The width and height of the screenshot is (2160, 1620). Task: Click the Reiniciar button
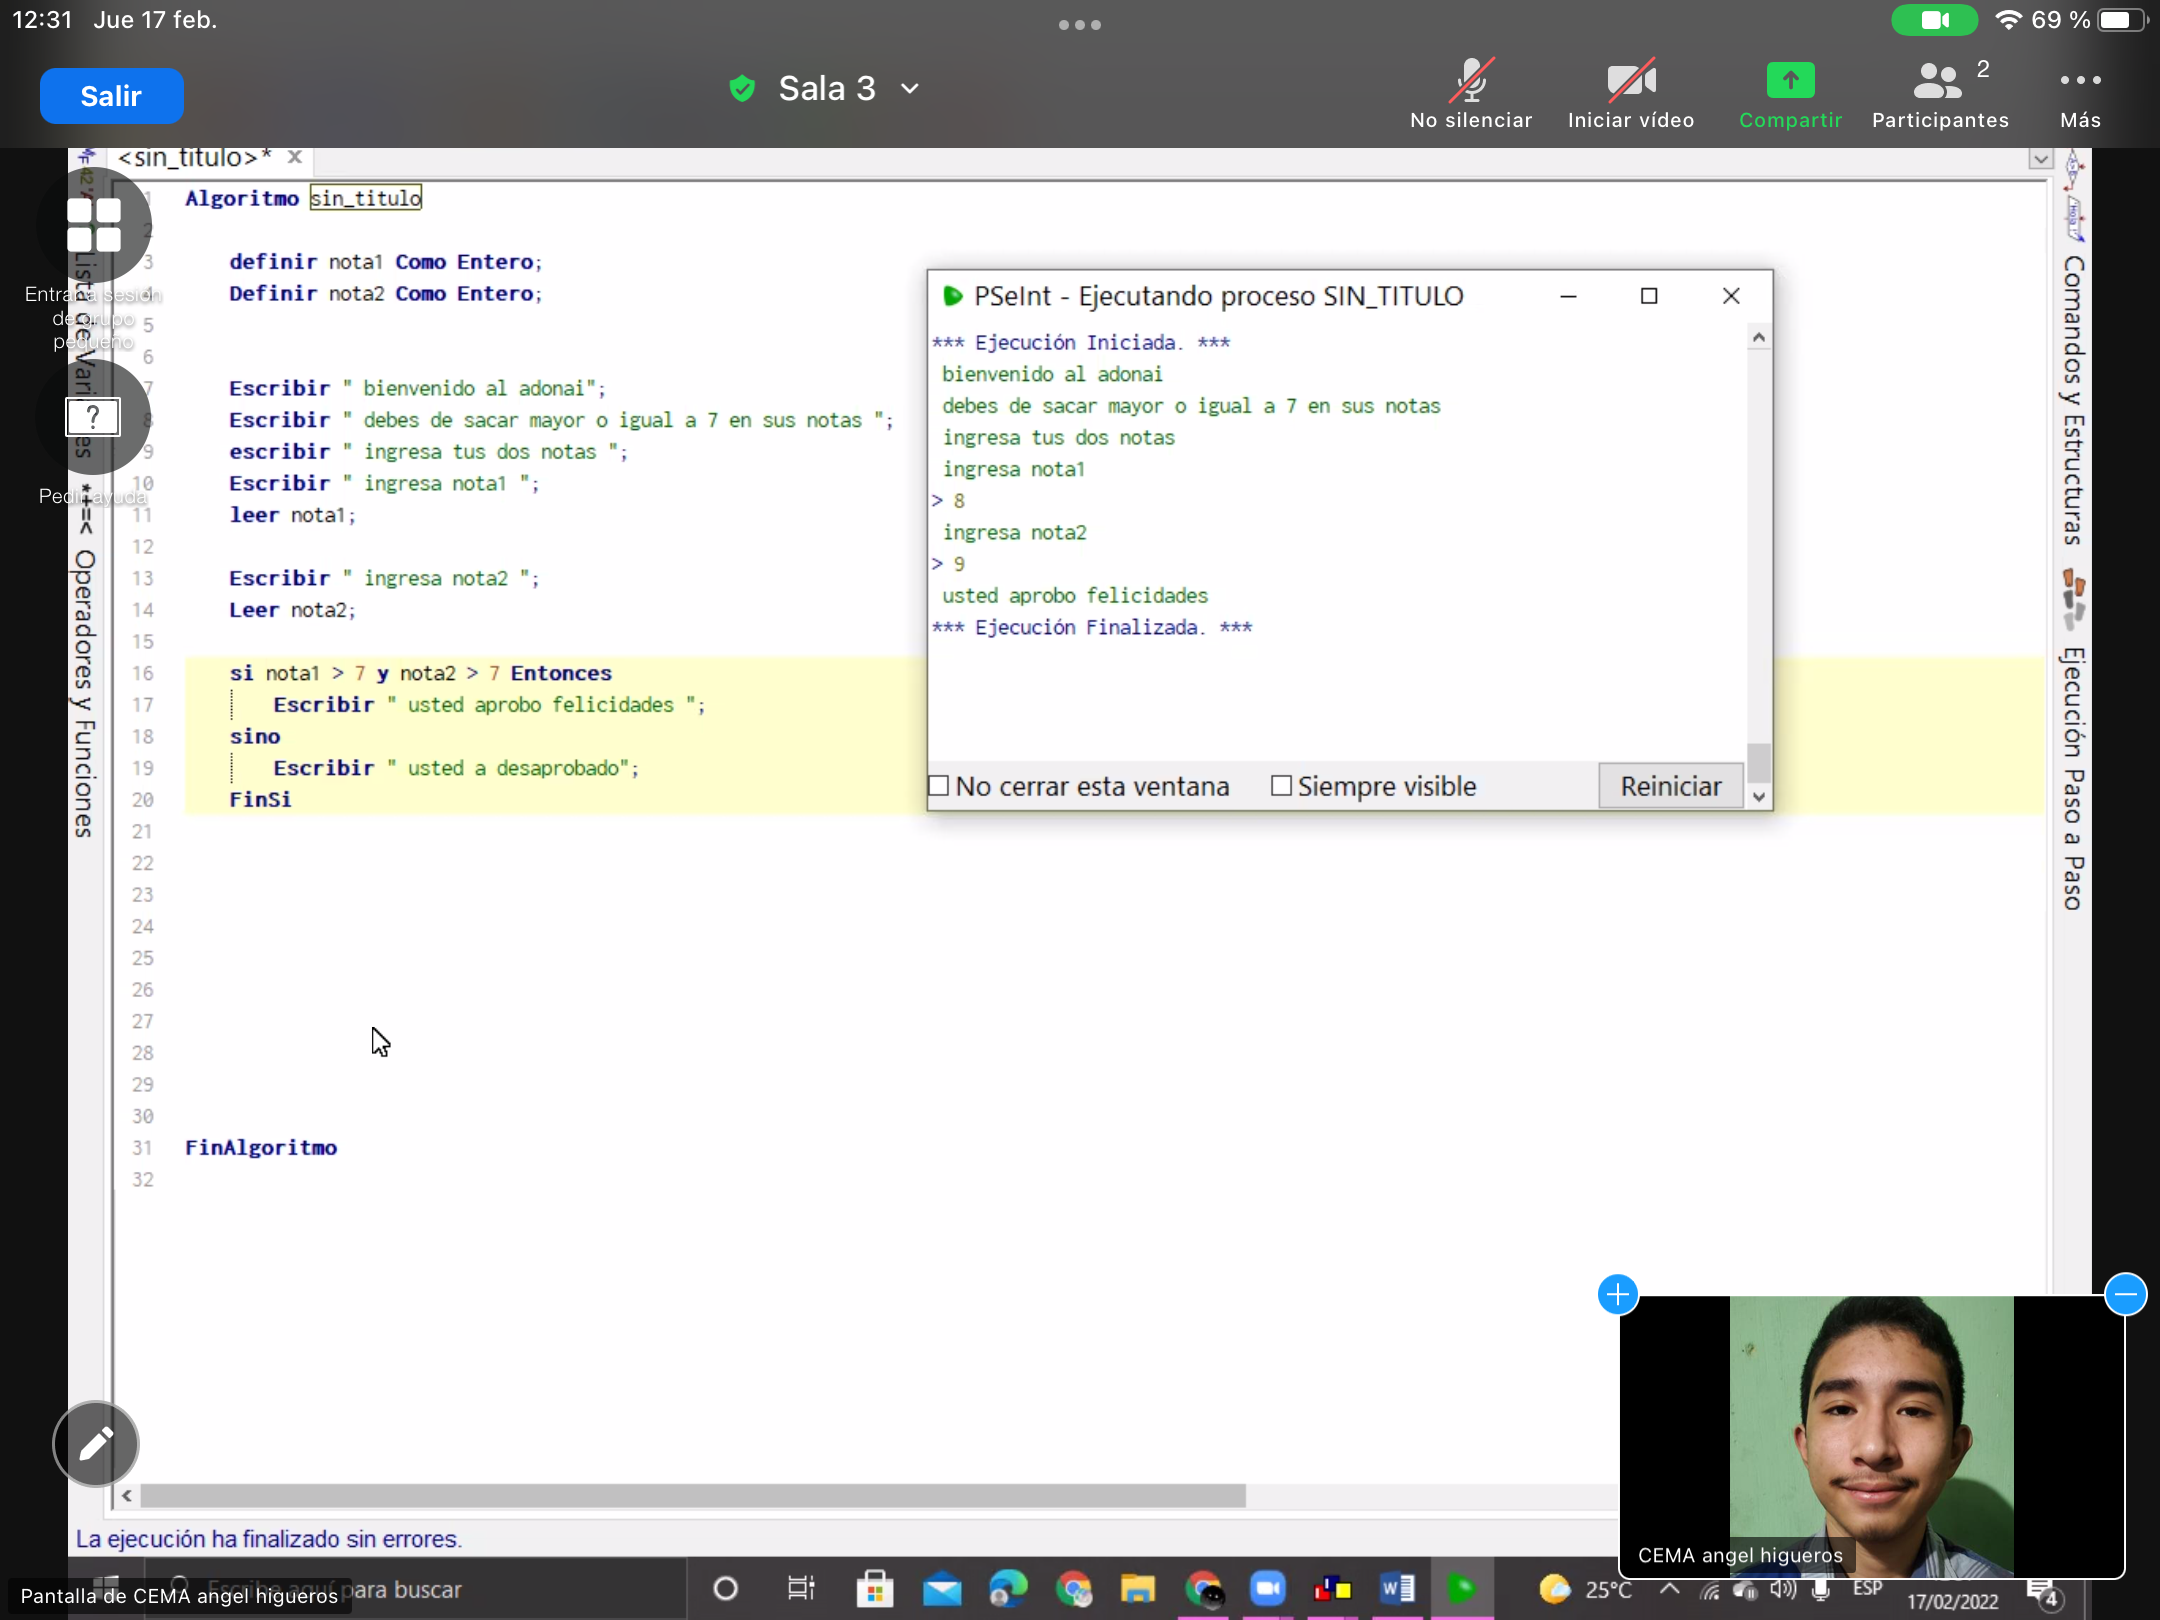(1670, 786)
